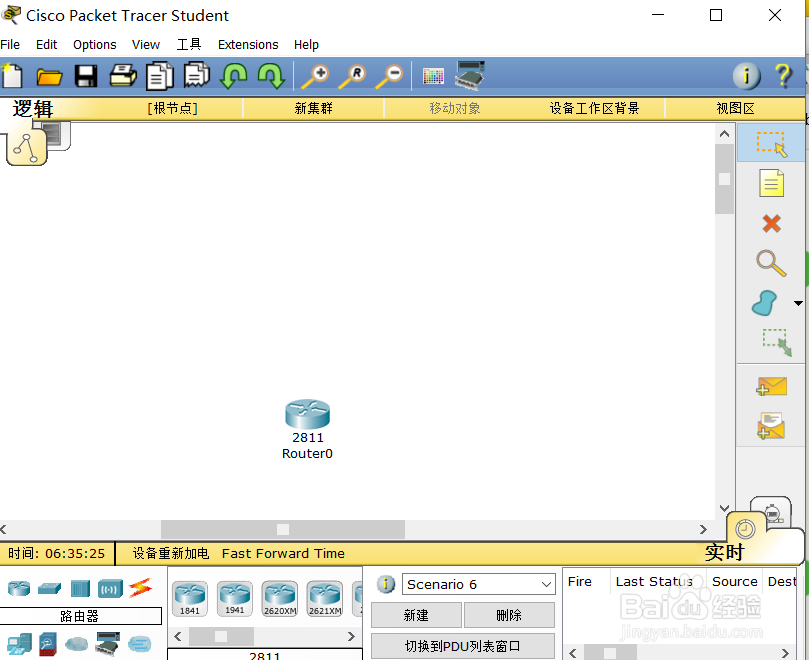Reset zoom with the R magnifier
Viewport: 809px width, 660px height.
(352, 76)
